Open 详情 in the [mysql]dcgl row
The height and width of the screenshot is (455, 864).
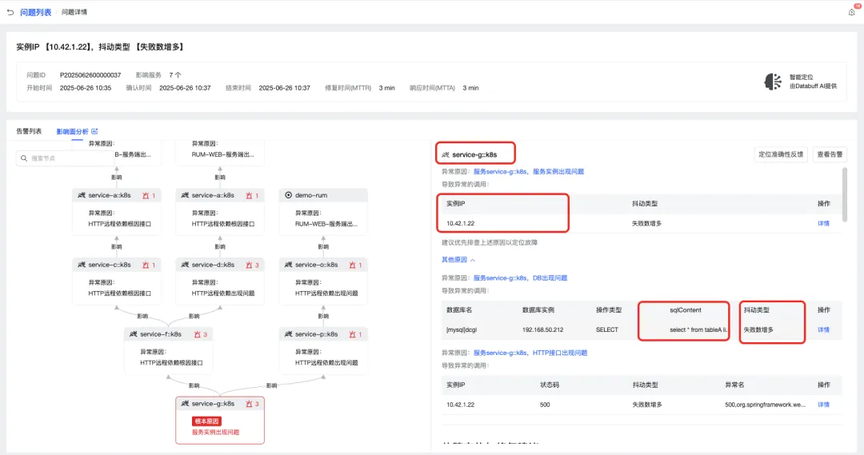point(823,329)
